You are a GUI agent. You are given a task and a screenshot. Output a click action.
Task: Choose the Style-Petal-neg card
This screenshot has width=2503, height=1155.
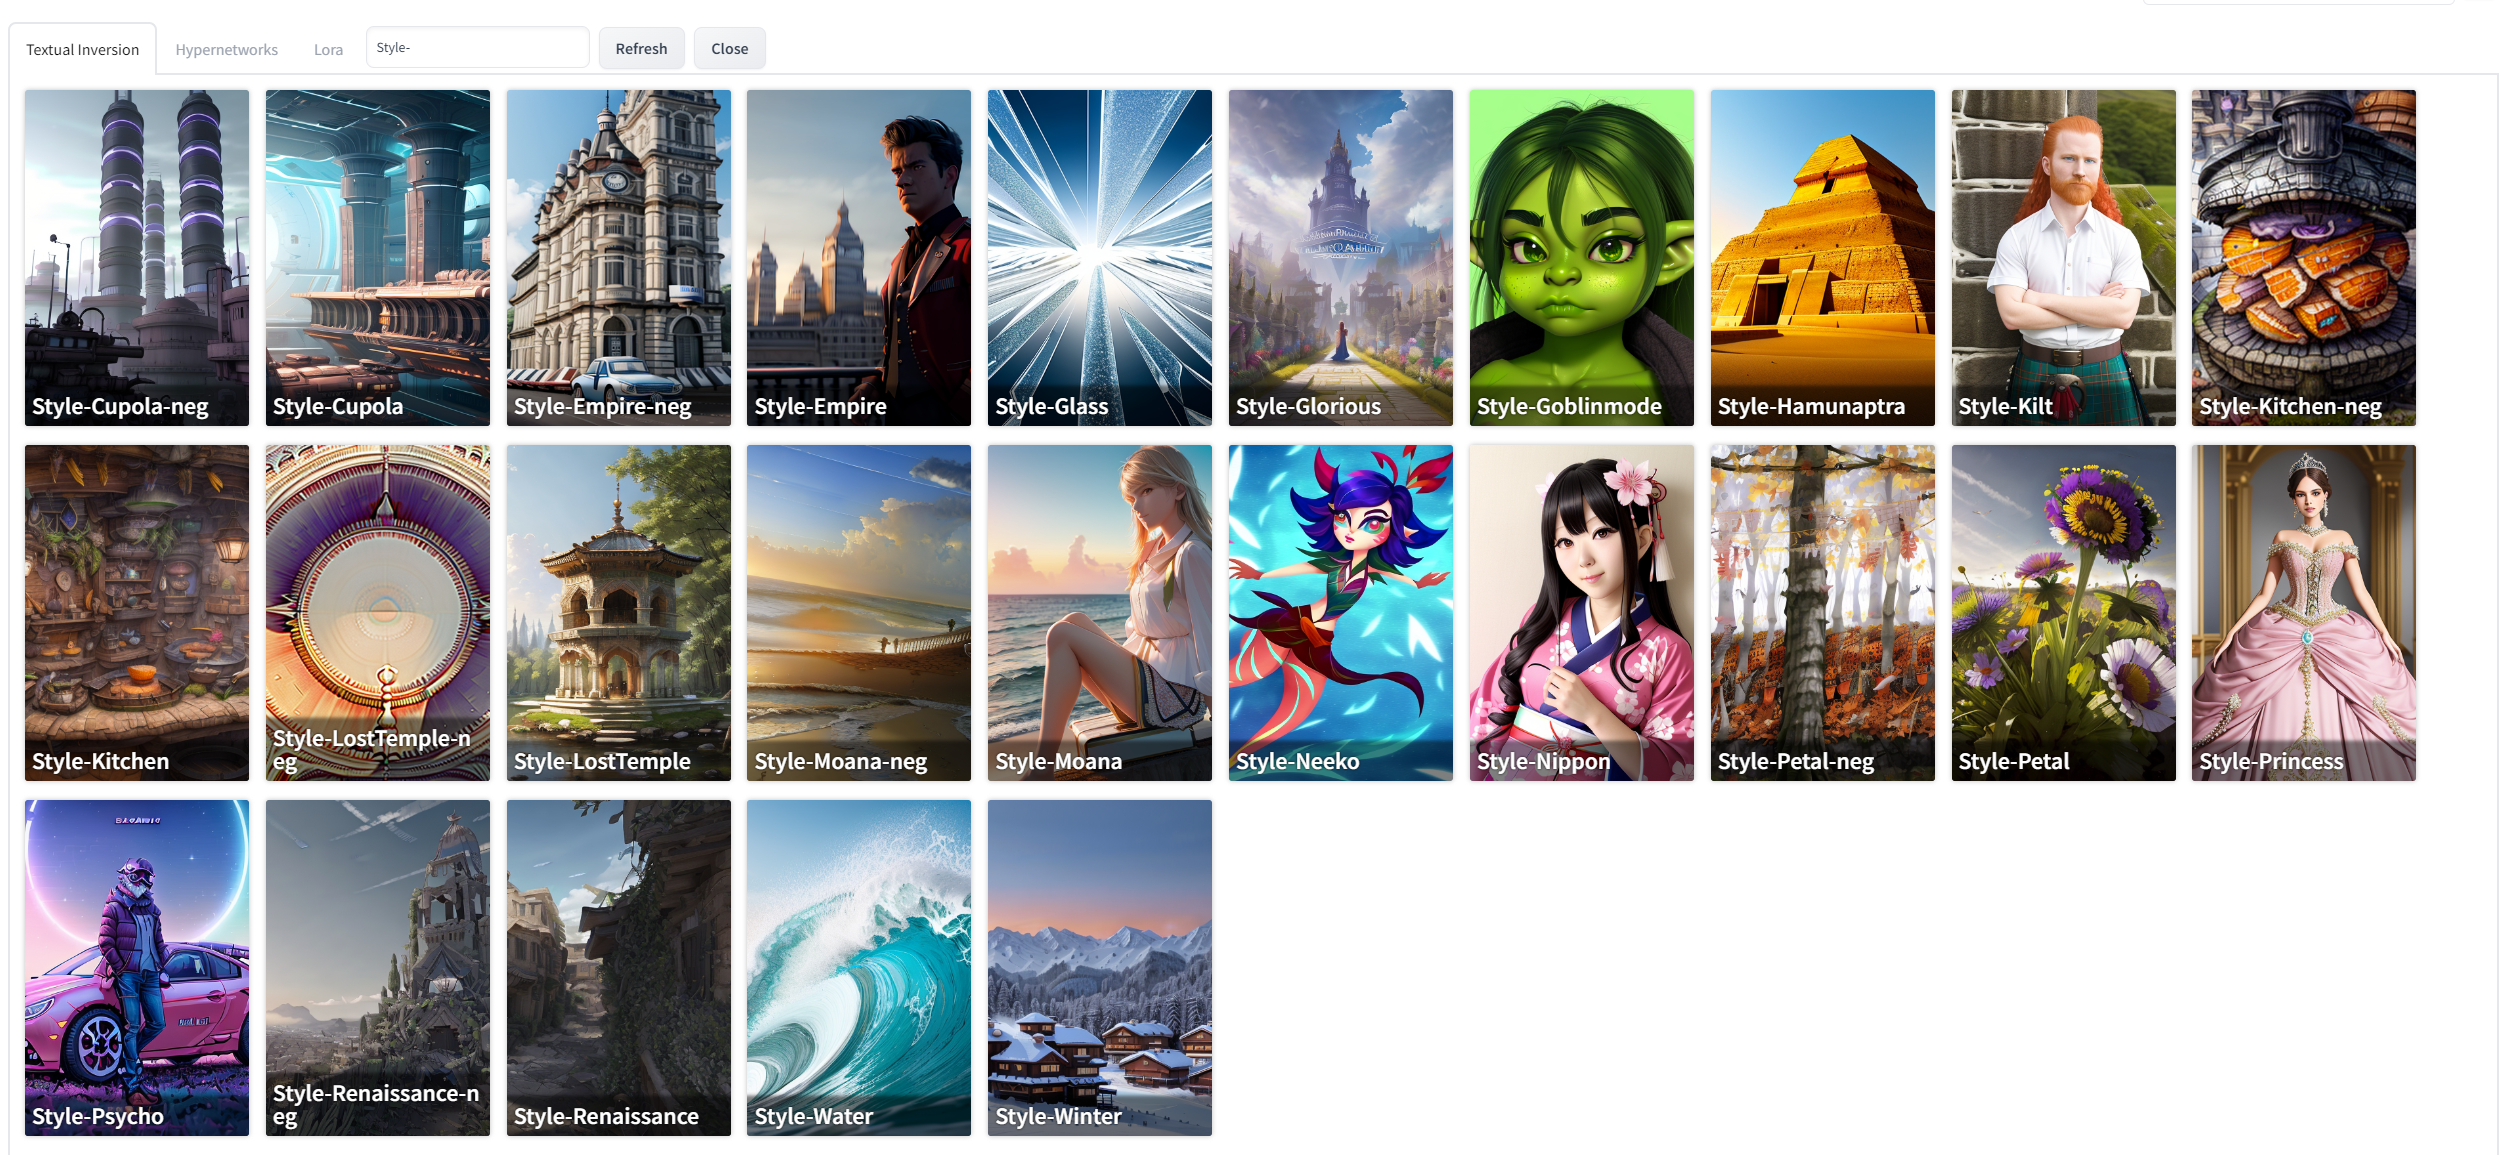(1823, 613)
